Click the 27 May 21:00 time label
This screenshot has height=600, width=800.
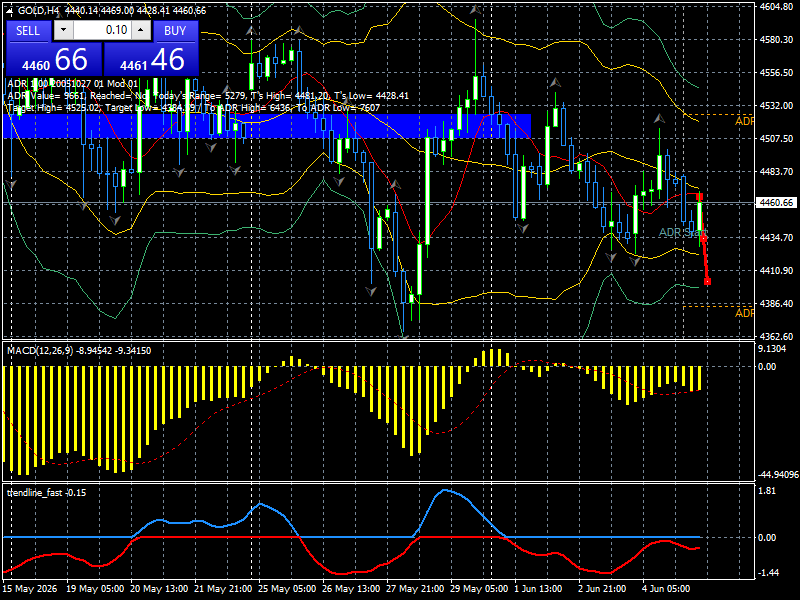415,589
